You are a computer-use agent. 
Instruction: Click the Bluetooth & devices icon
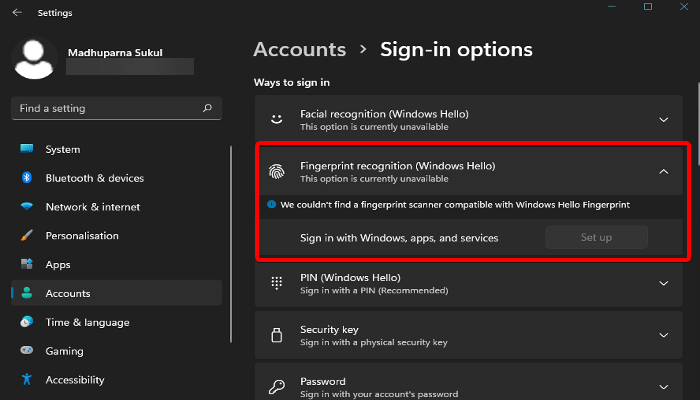point(27,178)
